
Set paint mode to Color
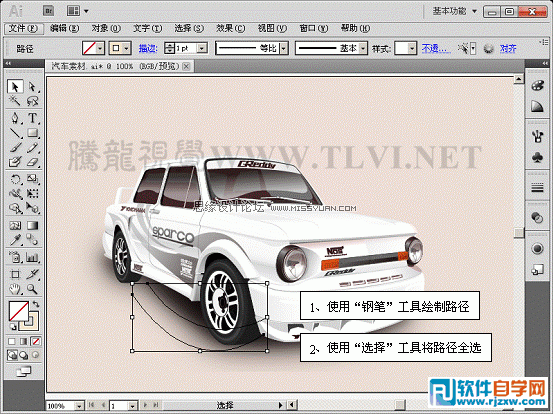pyautogui.click(x=12, y=341)
